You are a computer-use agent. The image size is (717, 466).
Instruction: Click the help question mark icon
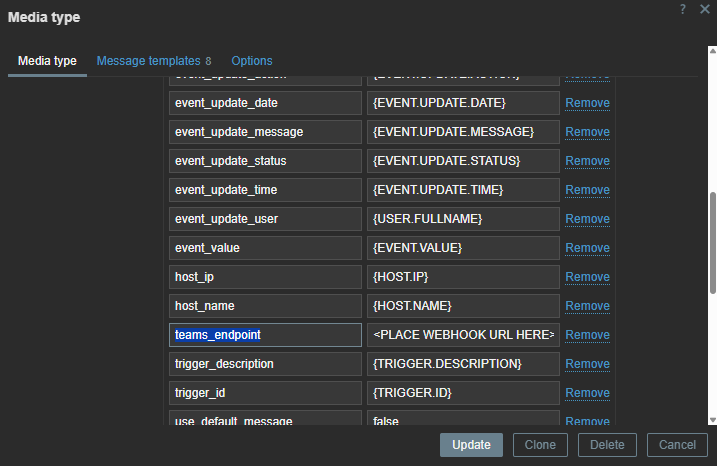[682, 9]
